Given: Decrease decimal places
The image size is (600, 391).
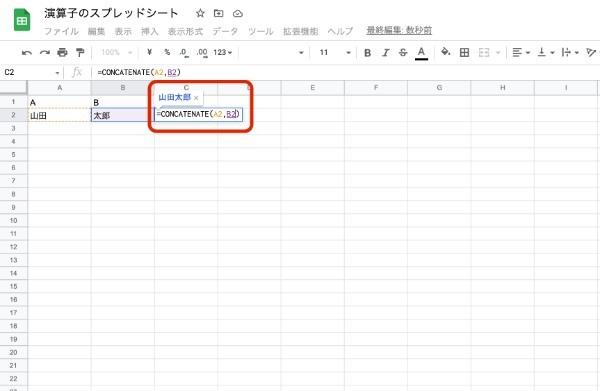Looking at the screenshot, I should coord(184,52).
